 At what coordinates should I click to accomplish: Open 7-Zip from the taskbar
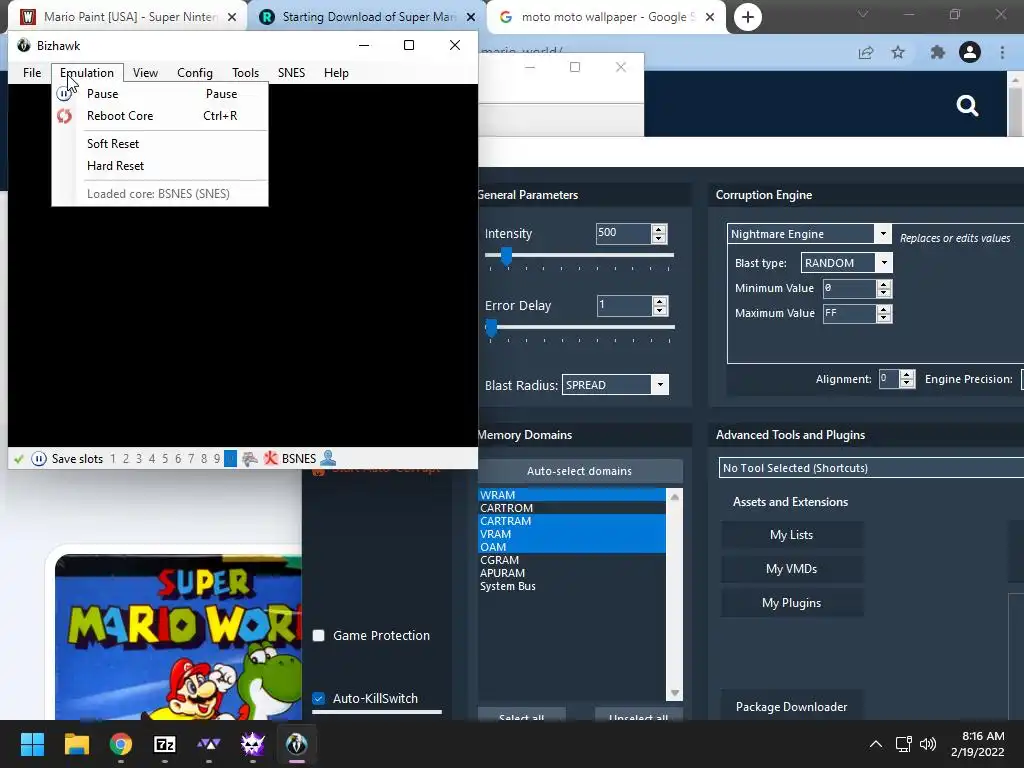165,744
